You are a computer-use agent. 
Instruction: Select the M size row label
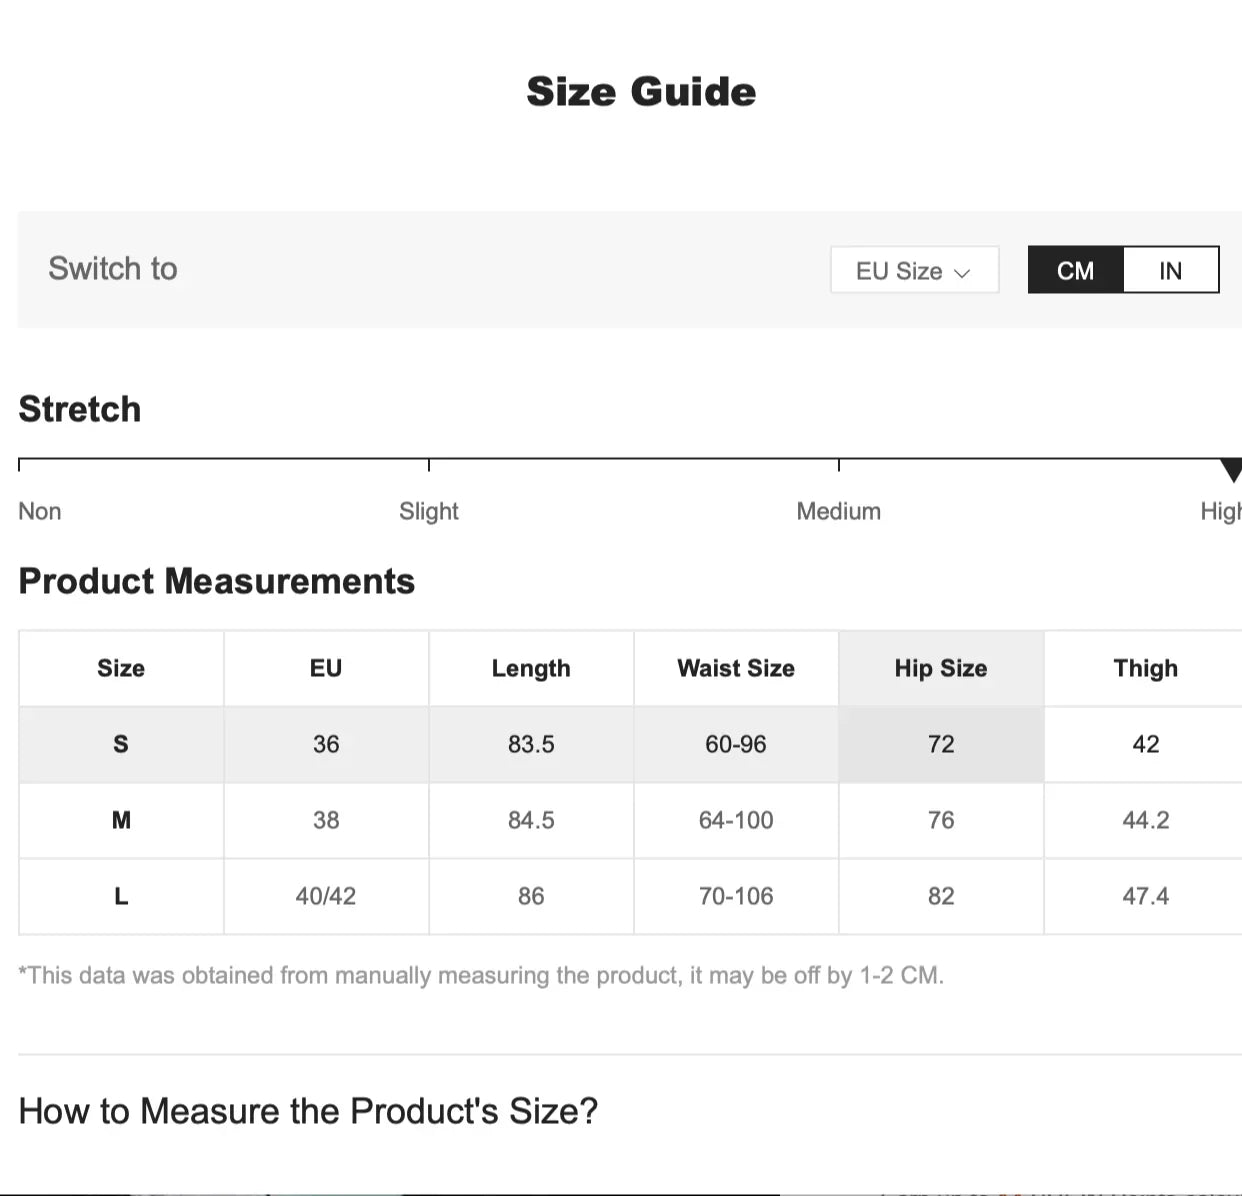121,820
